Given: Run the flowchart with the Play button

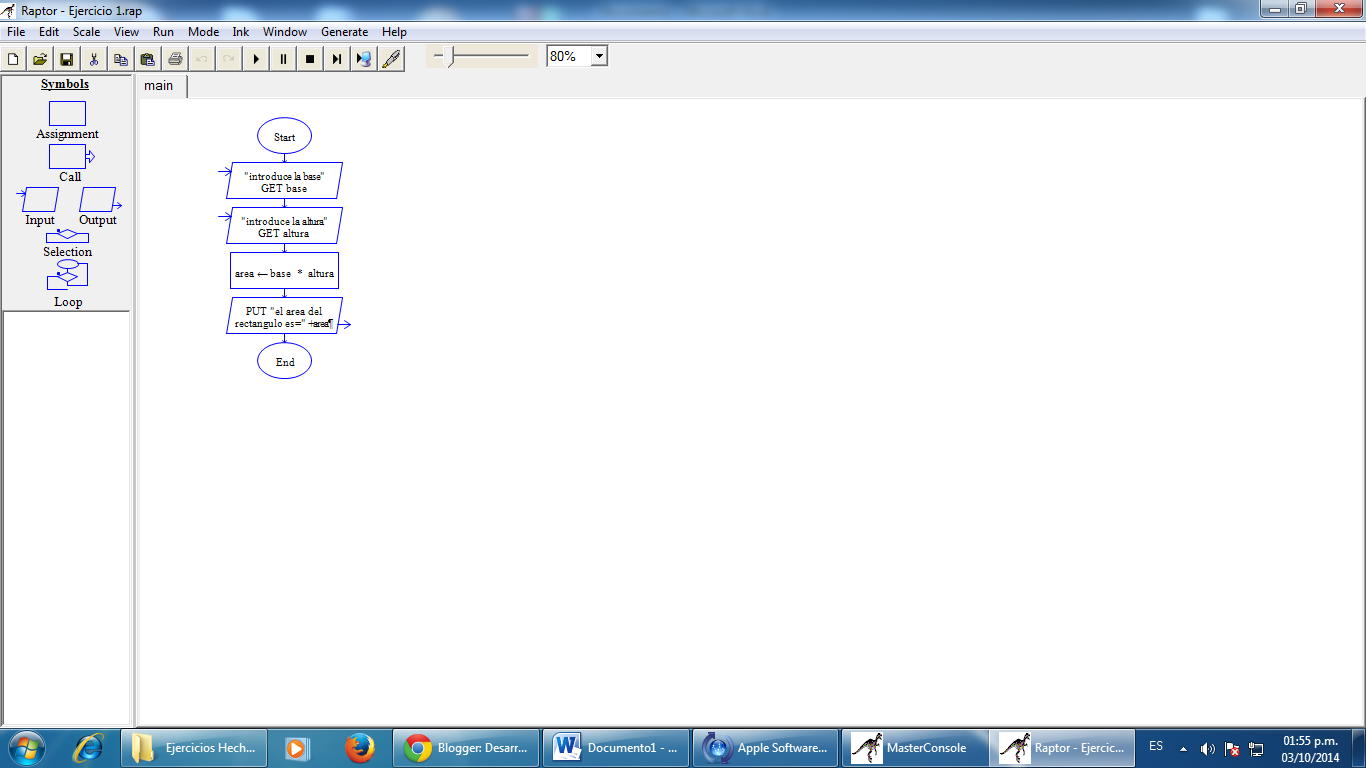Looking at the screenshot, I should [x=256, y=58].
